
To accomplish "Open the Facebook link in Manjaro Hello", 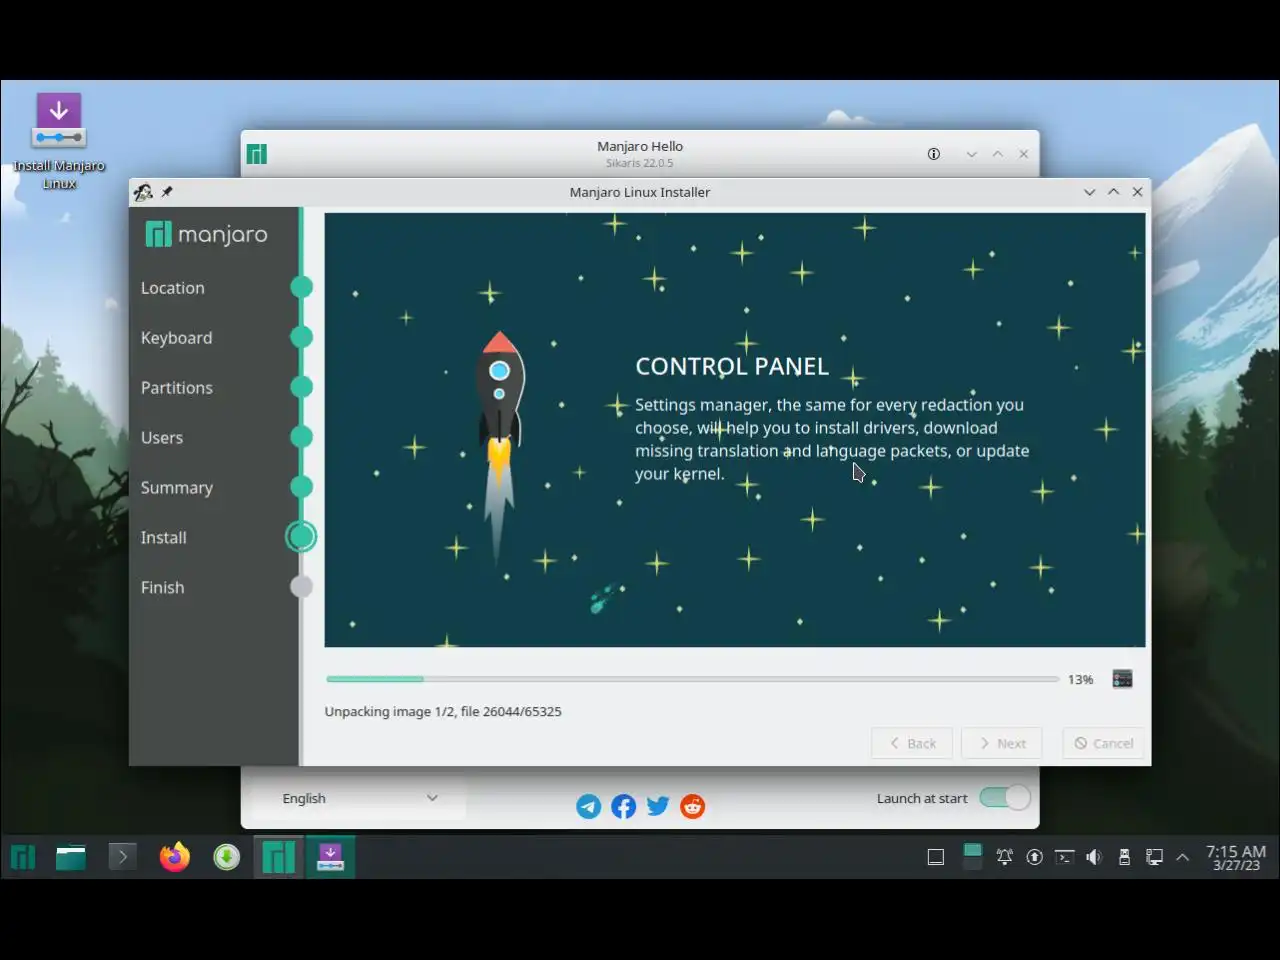I will click(x=623, y=806).
